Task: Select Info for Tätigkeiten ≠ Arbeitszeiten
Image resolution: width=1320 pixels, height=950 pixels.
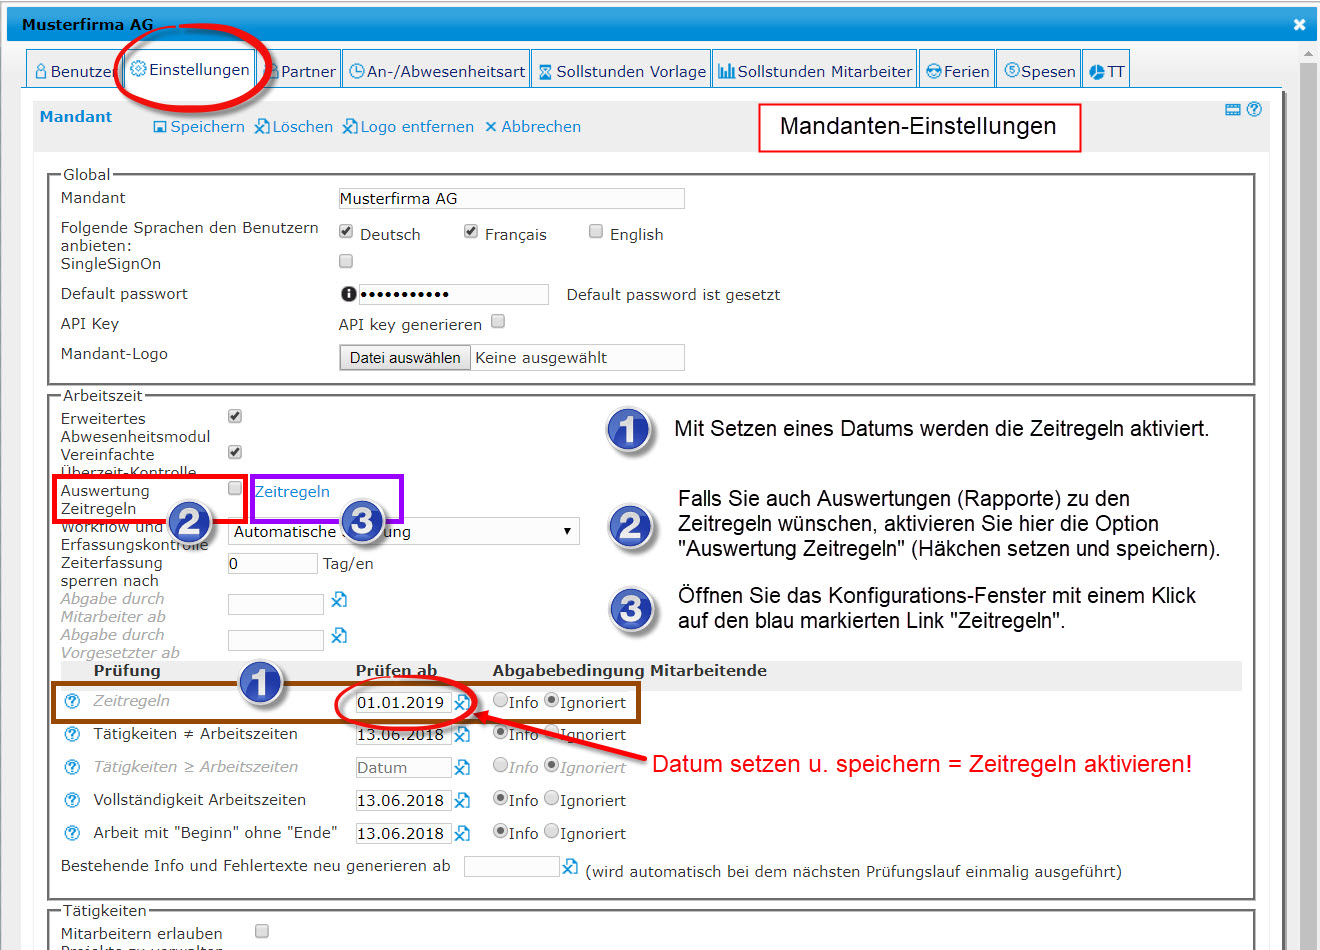Action: tap(501, 732)
